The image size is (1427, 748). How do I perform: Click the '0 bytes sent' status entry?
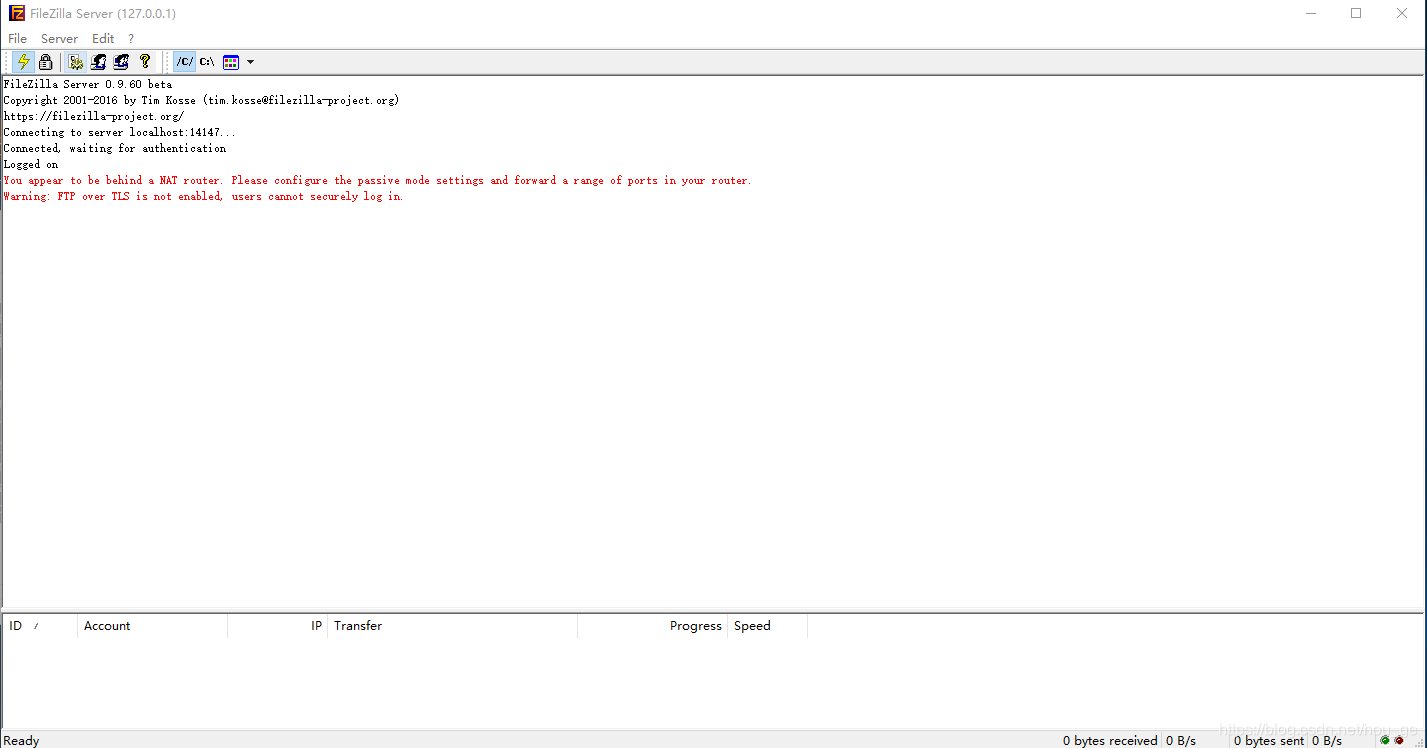pos(1268,741)
